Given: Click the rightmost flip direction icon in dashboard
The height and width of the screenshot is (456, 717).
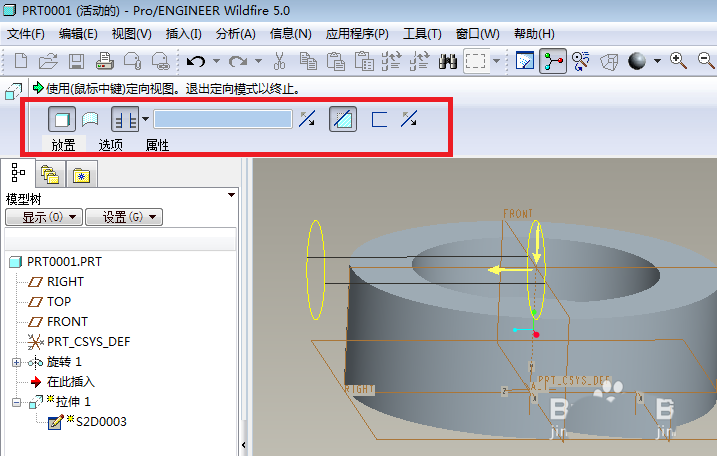Looking at the screenshot, I should click(x=409, y=119).
